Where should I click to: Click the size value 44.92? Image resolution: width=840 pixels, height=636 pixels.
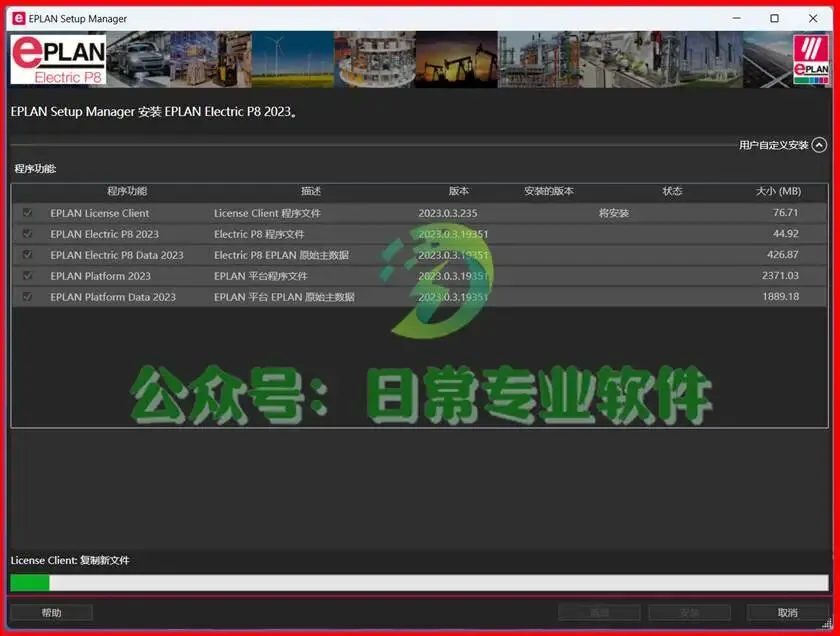tap(785, 234)
